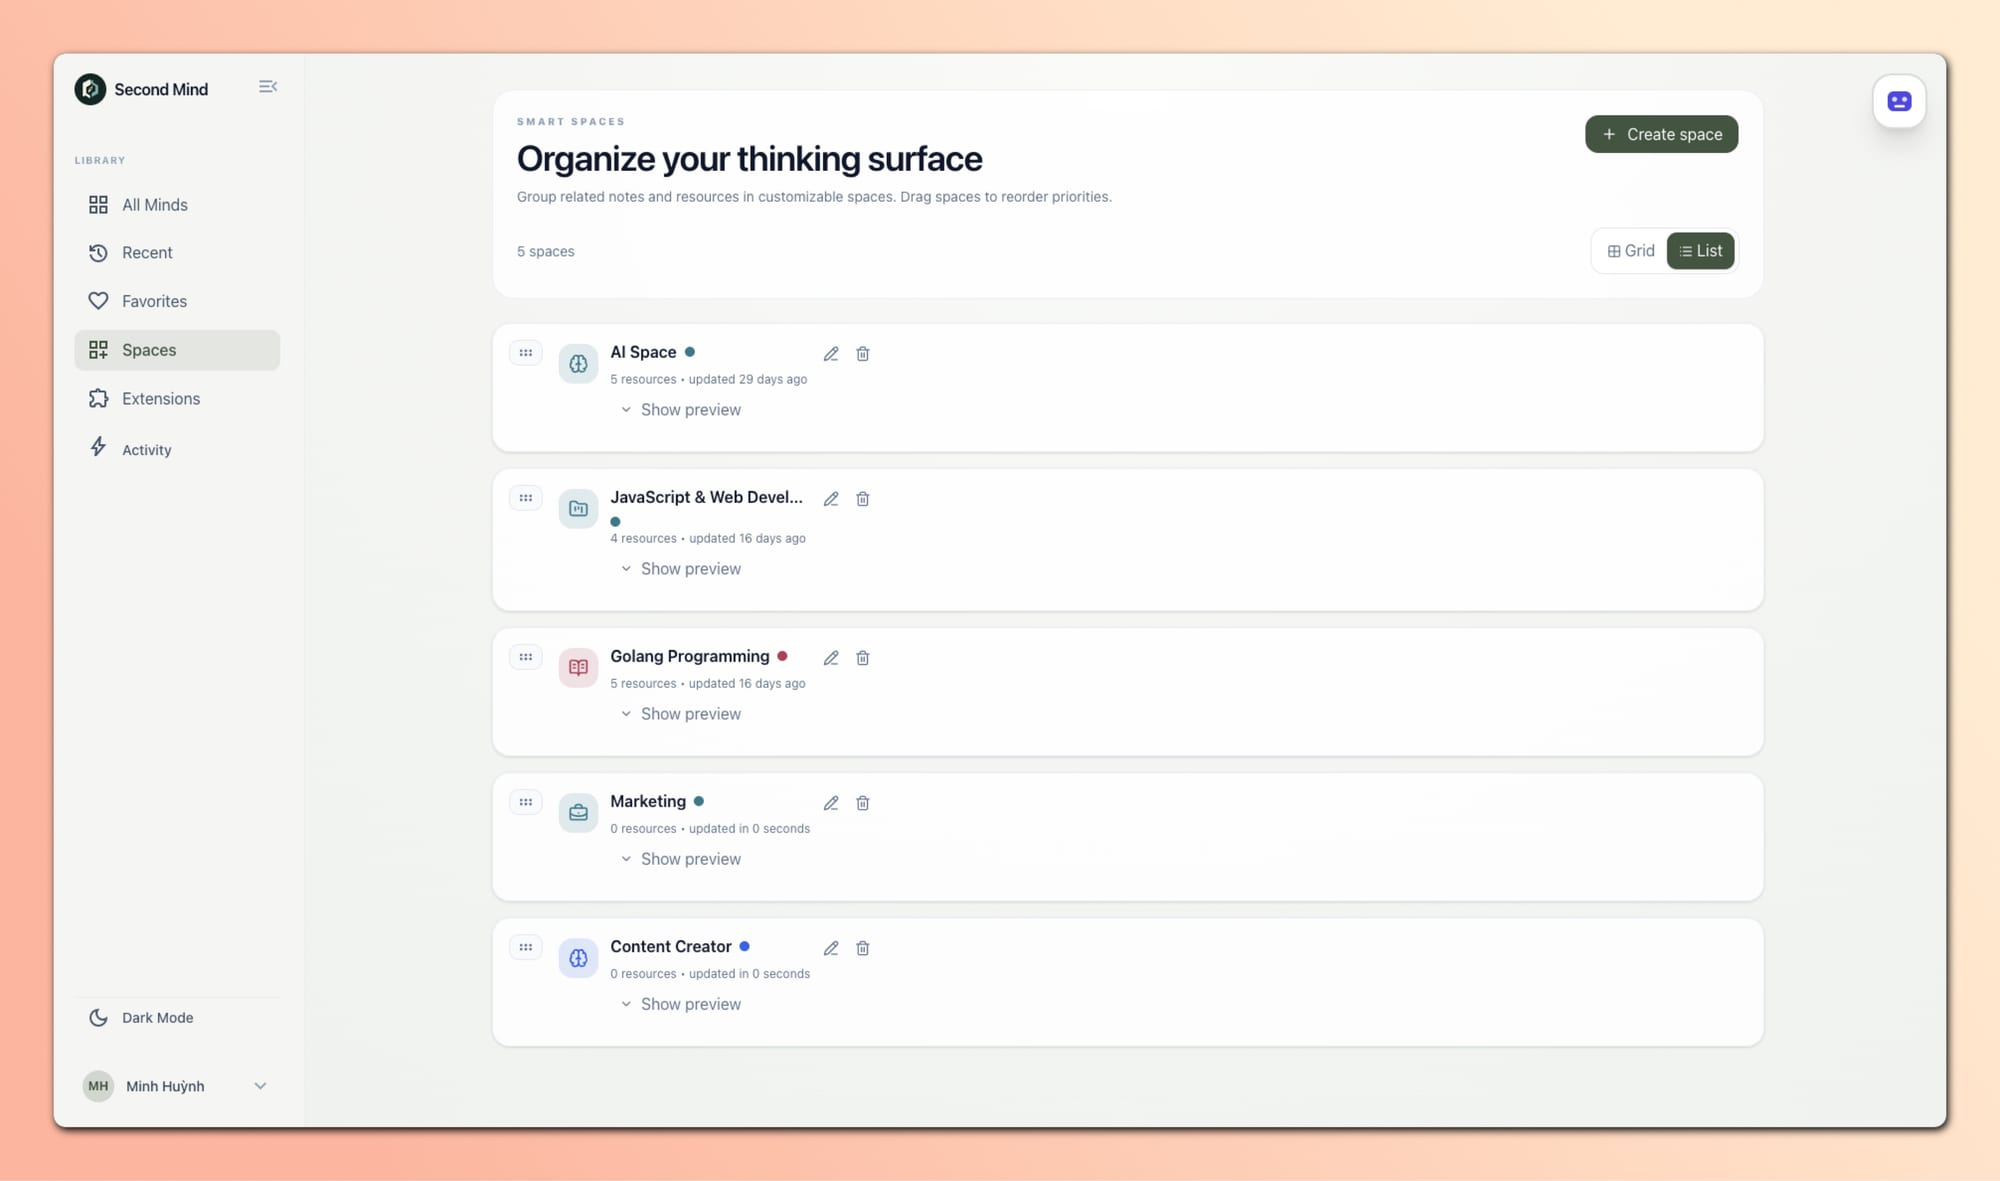Click the MH user avatar
Screen dimensions: 2000x1181
click(98, 1086)
